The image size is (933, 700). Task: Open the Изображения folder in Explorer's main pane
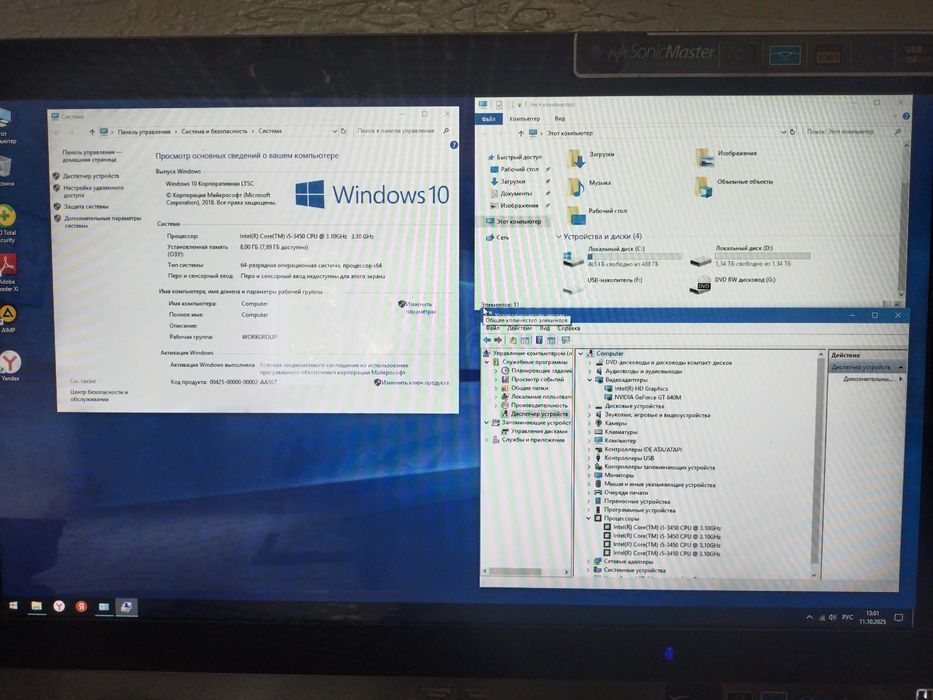pyautogui.click(x=725, y=155)
